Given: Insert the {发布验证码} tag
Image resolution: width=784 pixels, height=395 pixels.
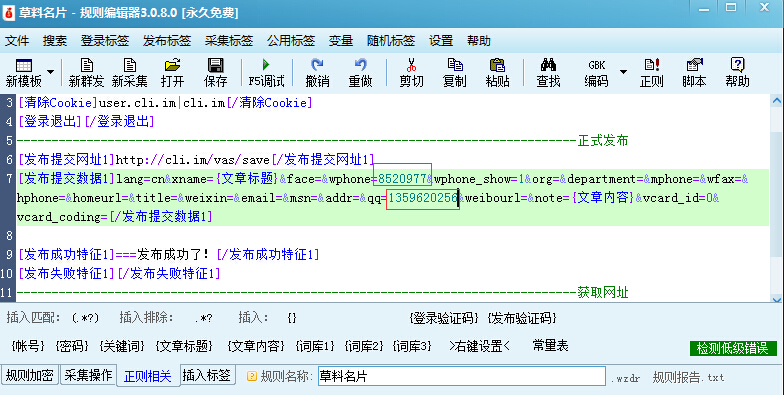Looking at the screenshot, I should coord(521,318).
